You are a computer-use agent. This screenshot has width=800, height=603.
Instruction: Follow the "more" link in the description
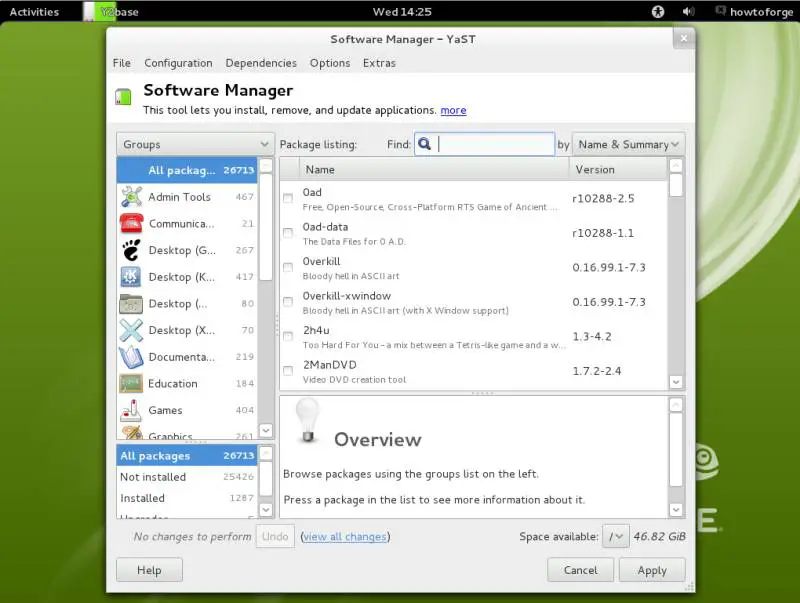click(x=453, y=110)
